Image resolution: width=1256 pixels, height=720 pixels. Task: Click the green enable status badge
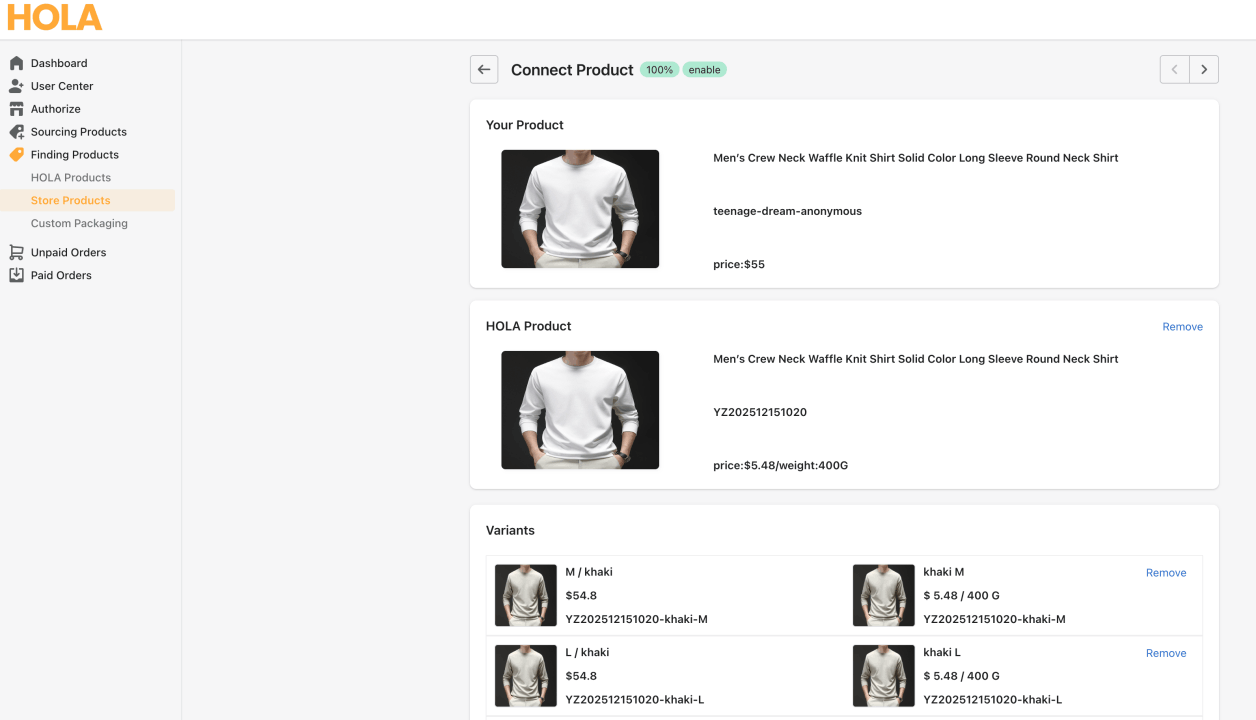point(704,70)
